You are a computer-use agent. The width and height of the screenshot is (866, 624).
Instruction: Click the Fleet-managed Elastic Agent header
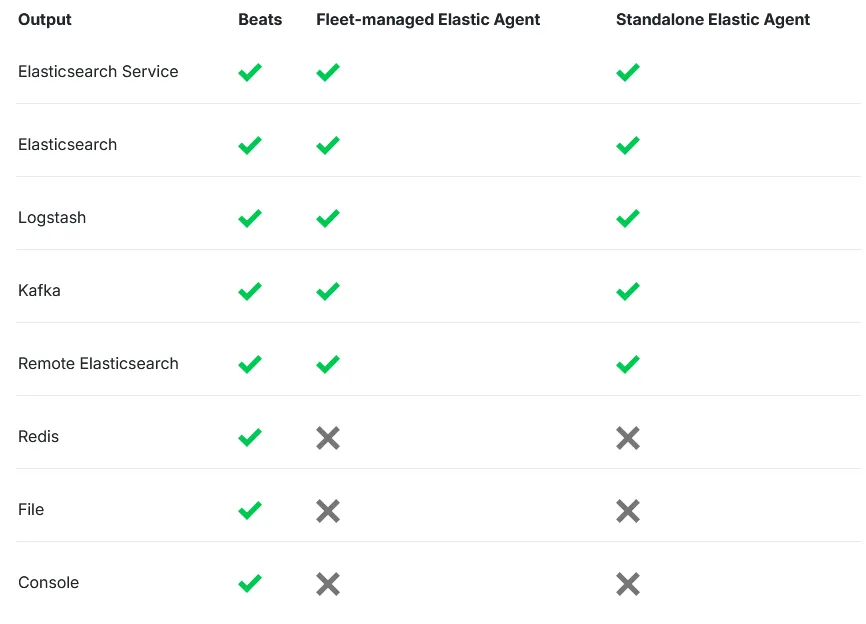click(428, 20)
